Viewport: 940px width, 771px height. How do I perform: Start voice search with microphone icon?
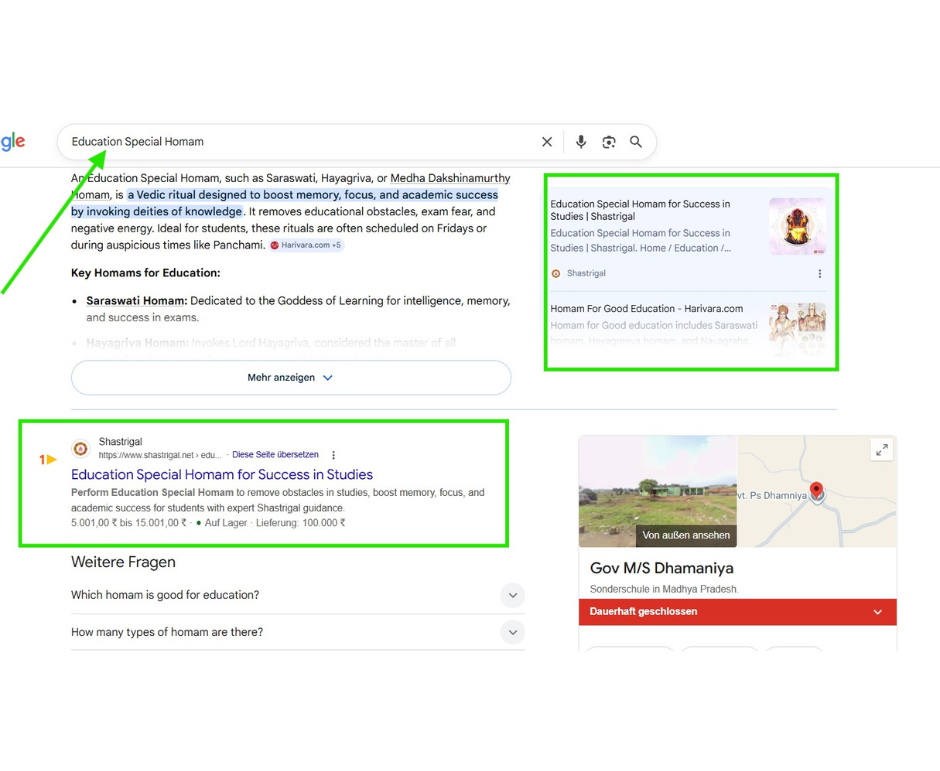pos(581,142)
